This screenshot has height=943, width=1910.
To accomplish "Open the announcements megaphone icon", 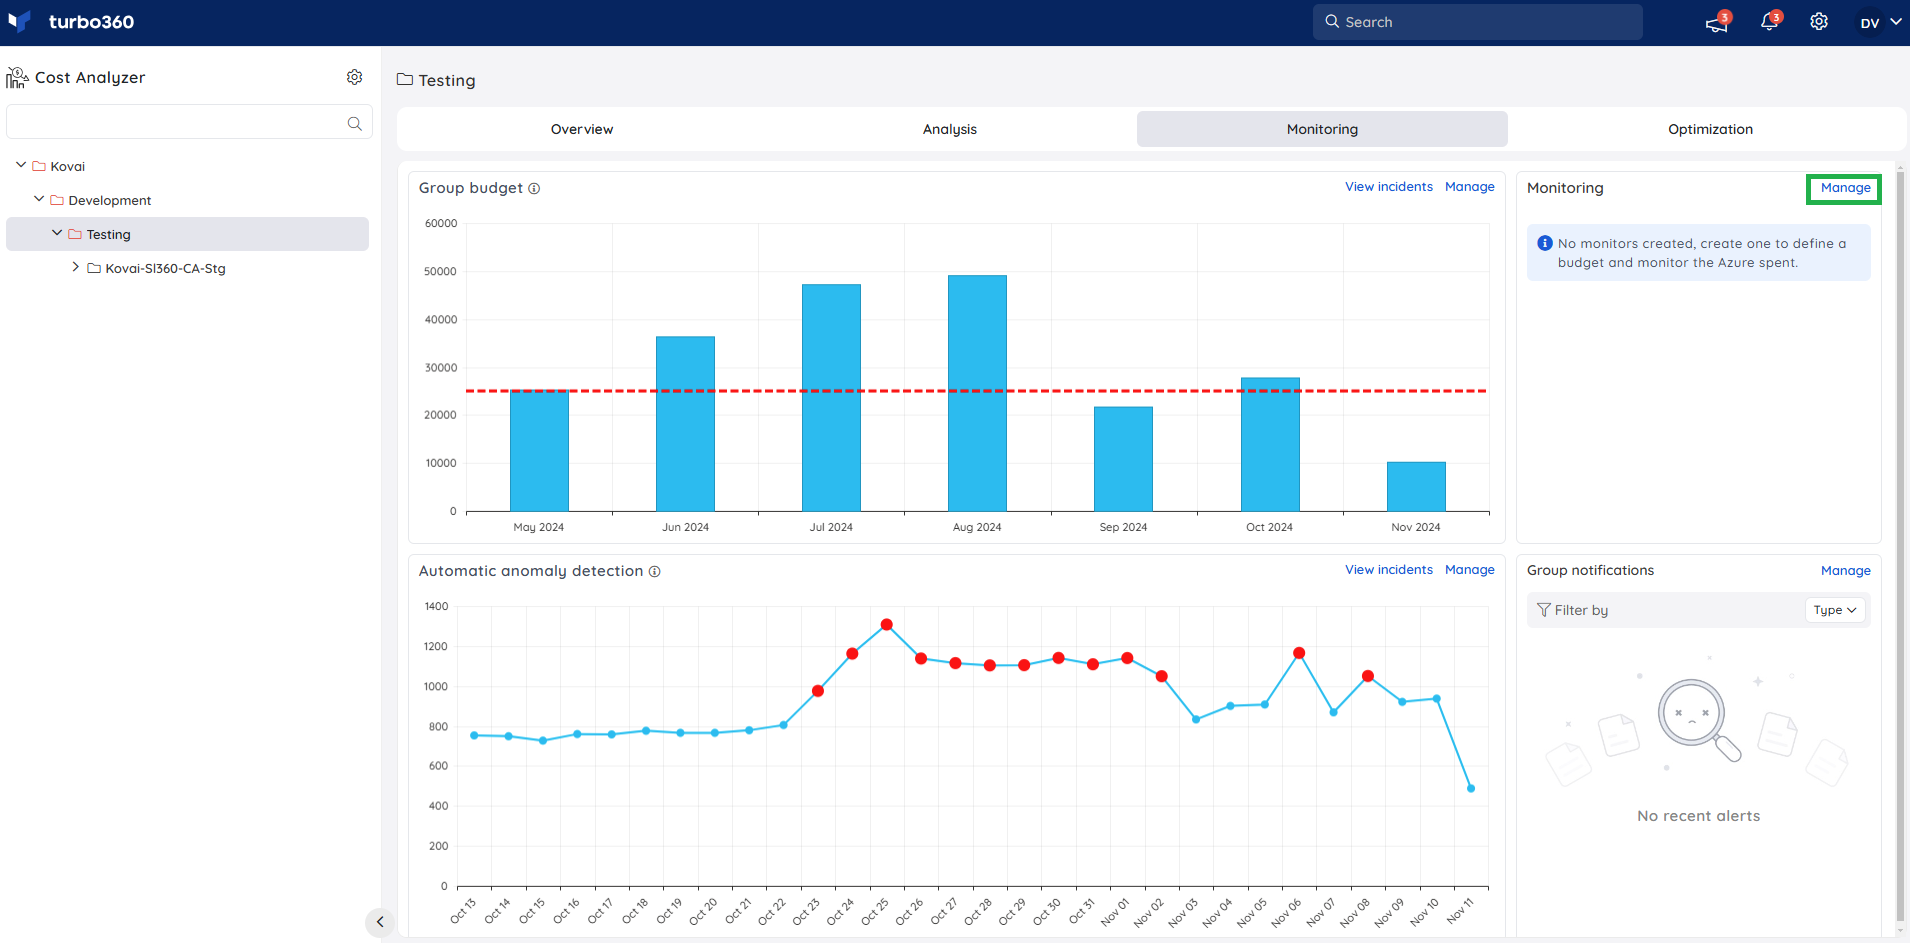I will point(1716,23).
